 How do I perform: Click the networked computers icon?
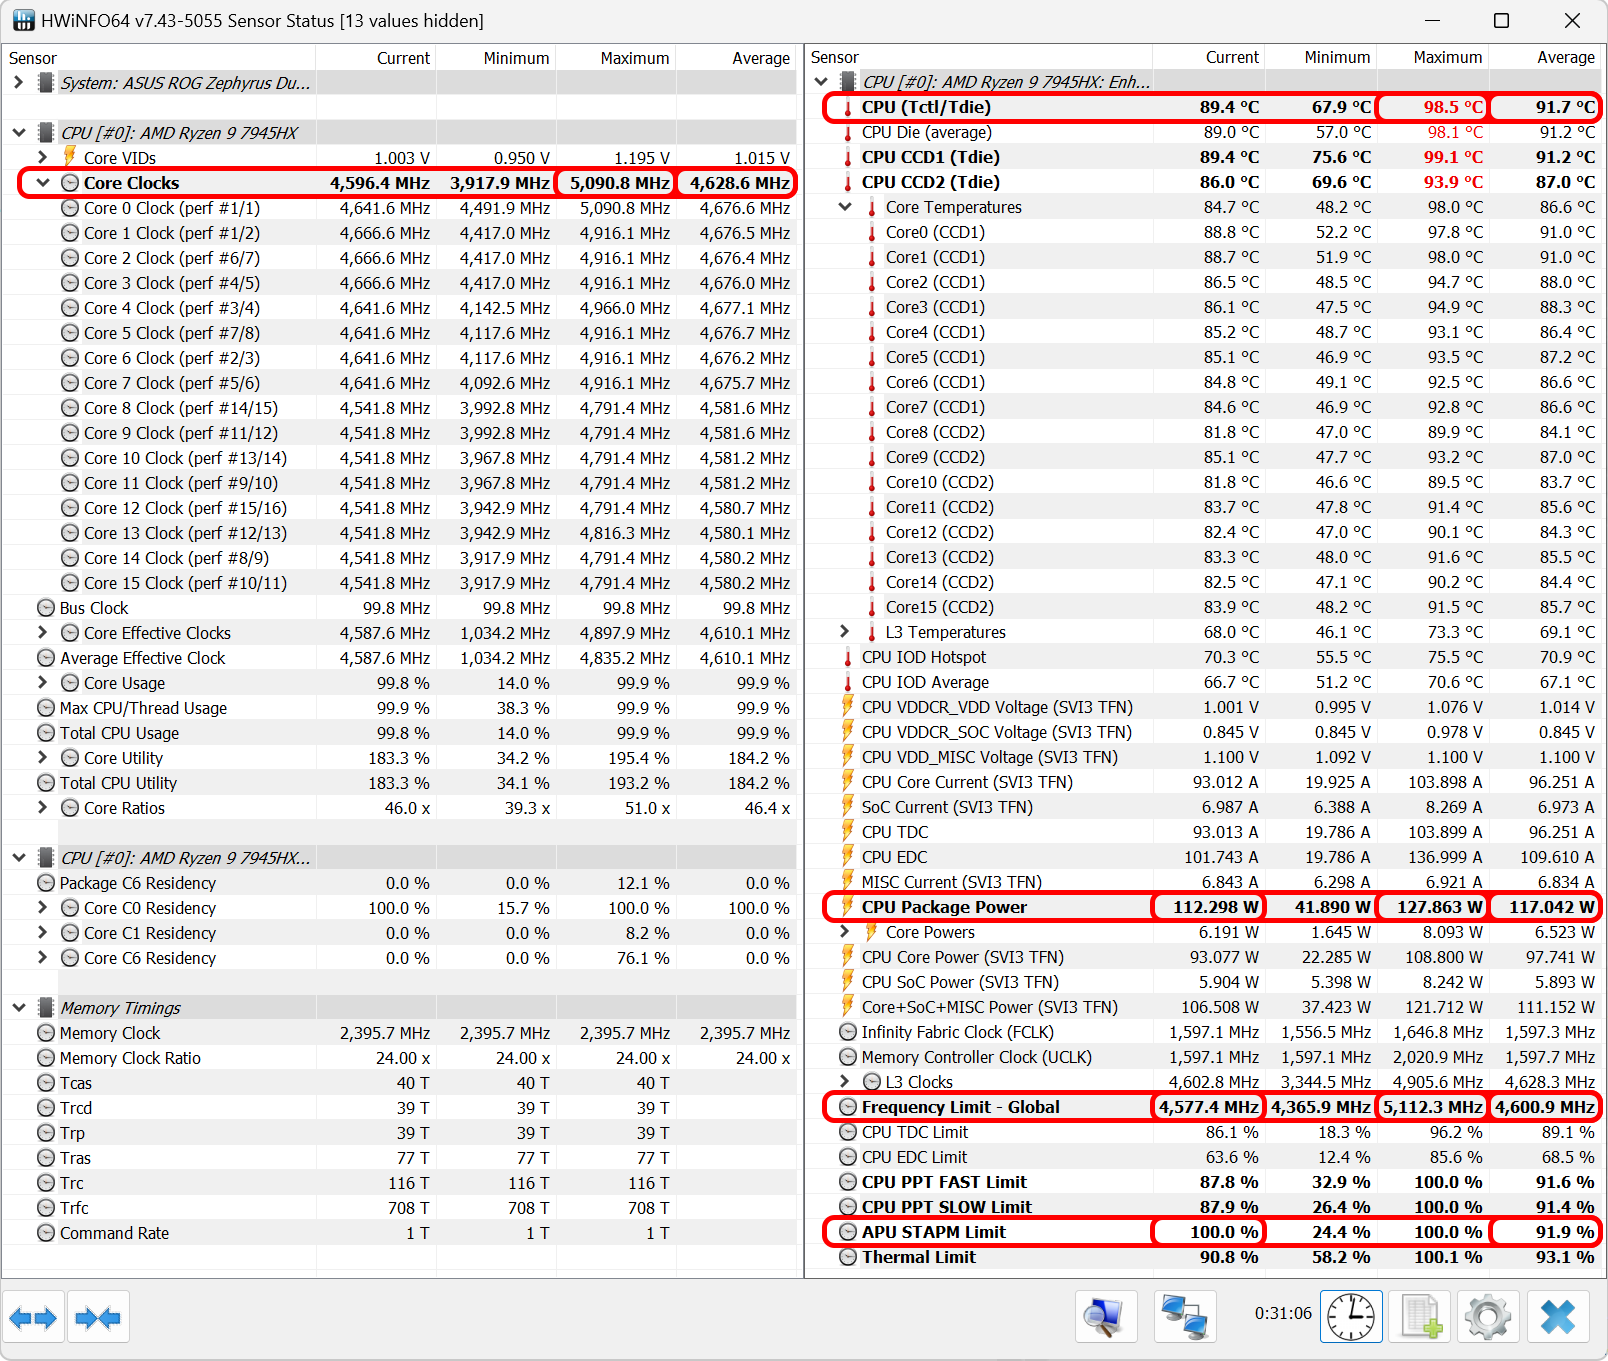pos(1185,1317)
